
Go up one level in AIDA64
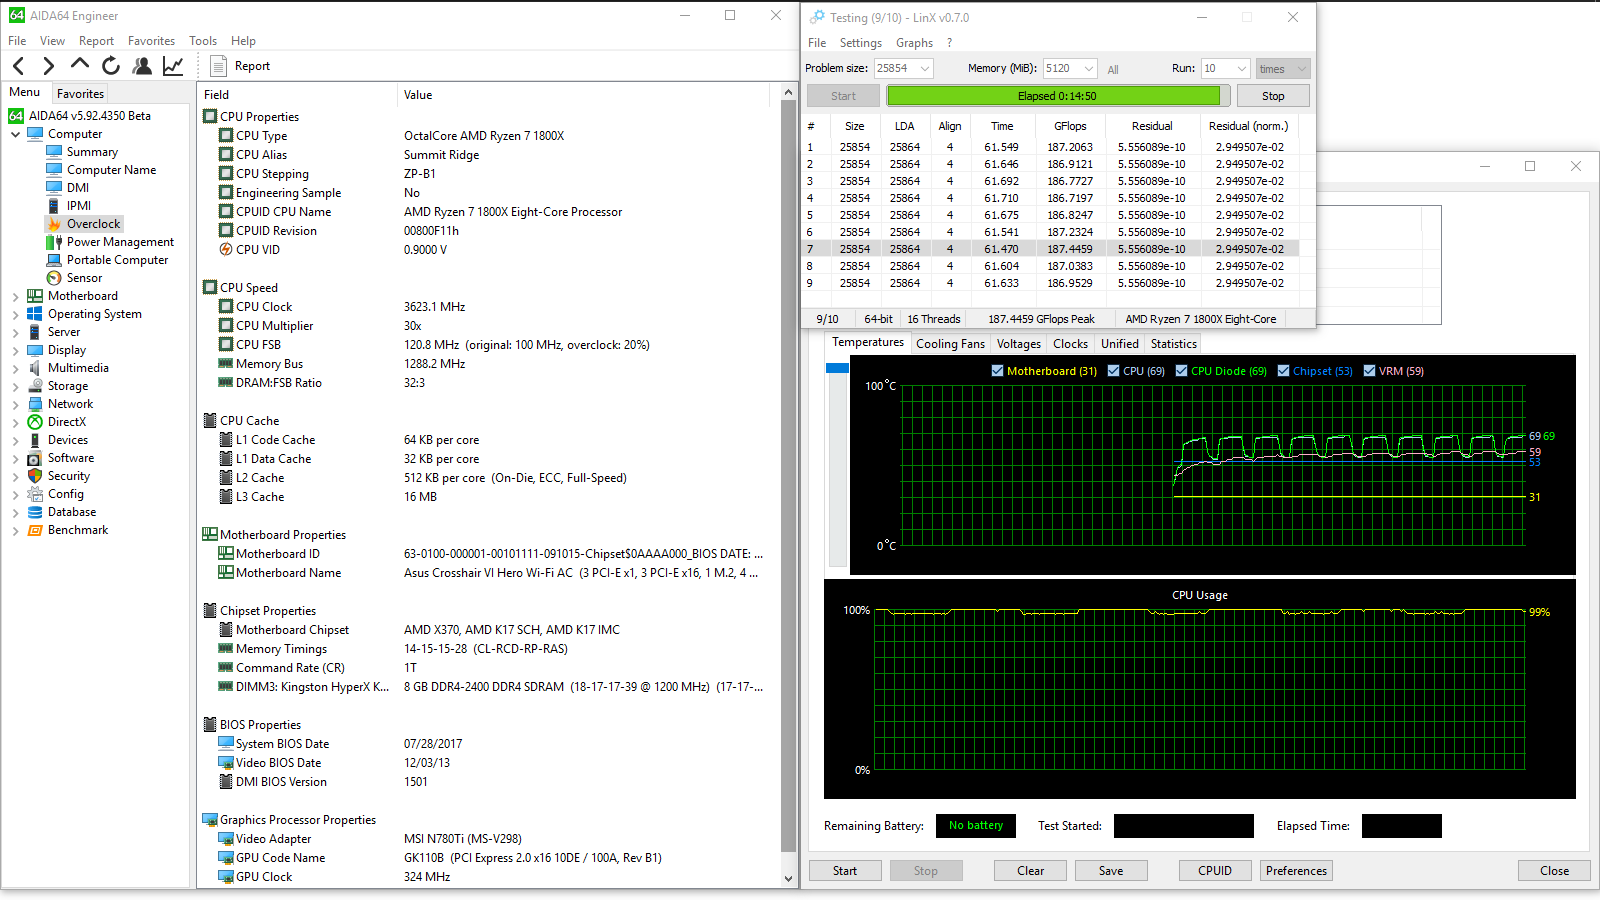[x=79, y=65]
